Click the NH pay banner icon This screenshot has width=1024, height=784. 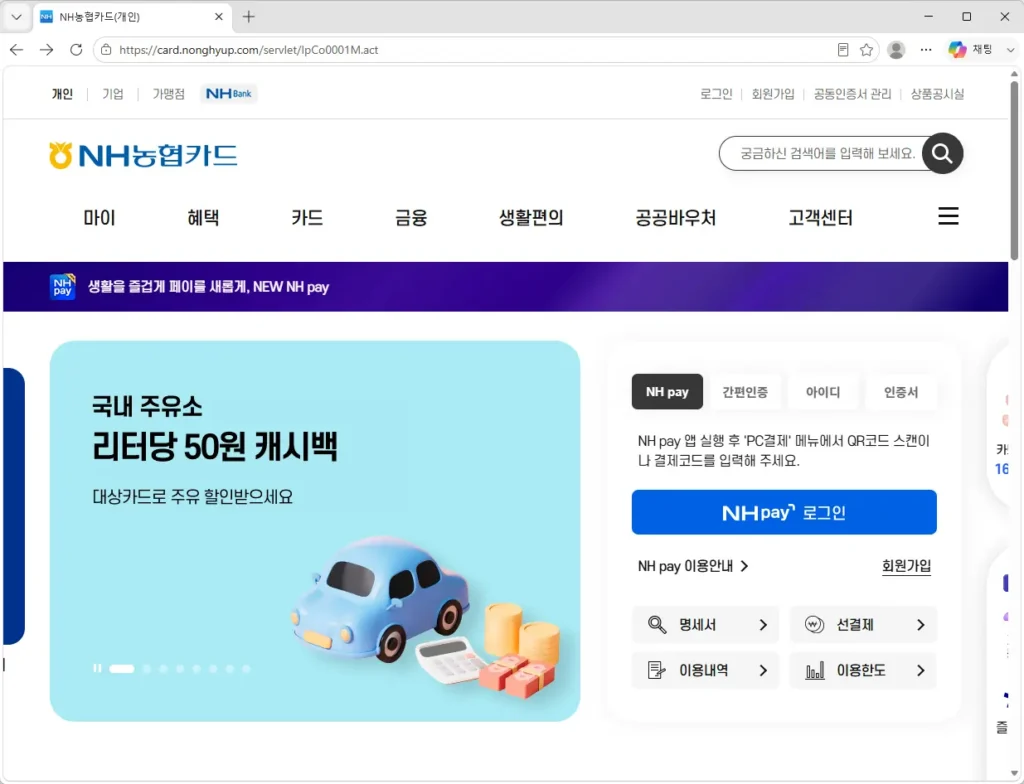pos(63,287)
